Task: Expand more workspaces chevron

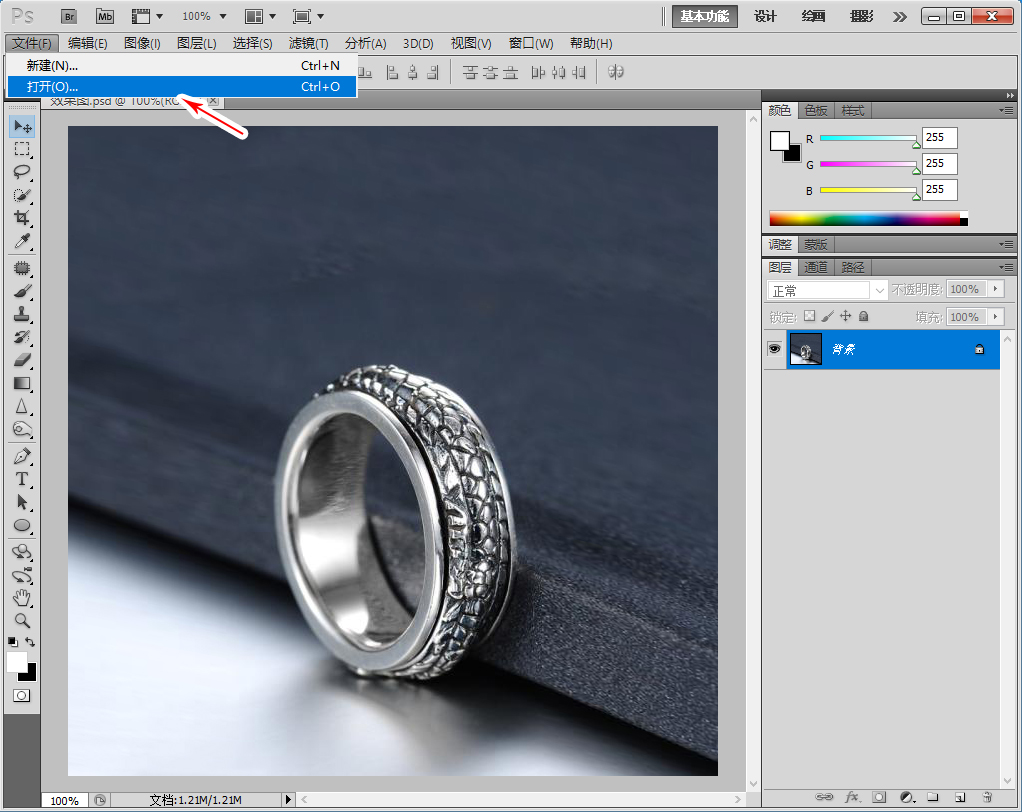Action: pos(900,17)
